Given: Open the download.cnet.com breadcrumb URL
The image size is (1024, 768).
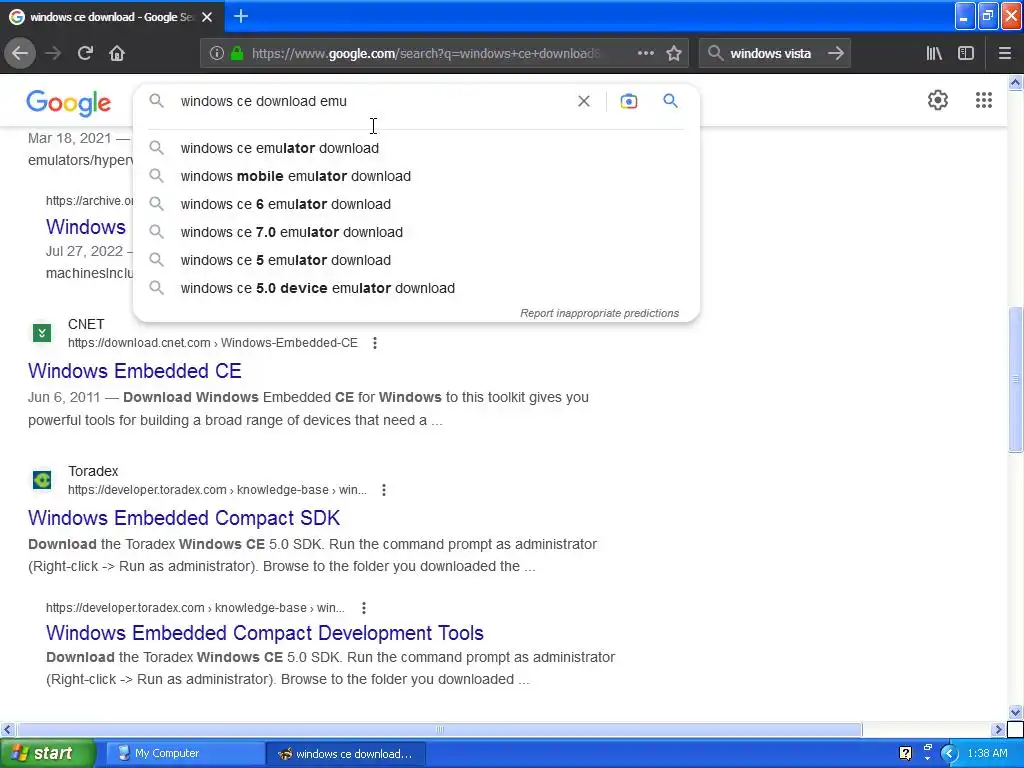Looking at the screenshot, I should (212, 343).
